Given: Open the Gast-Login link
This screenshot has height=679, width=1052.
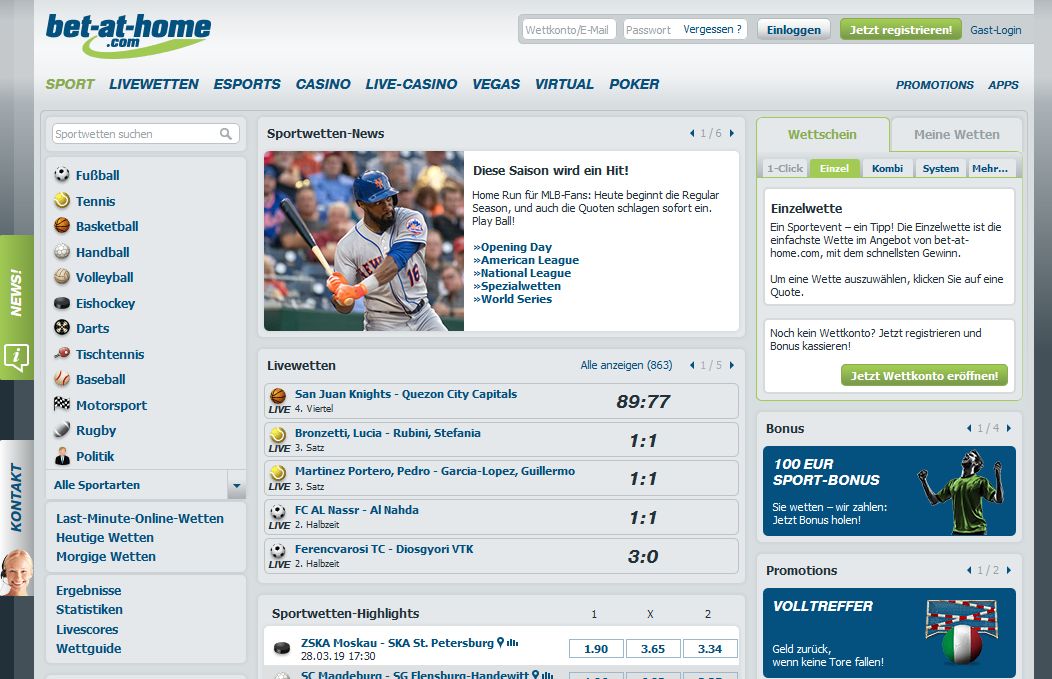Looking at the screenshot, I should pyautogui.click(x=996, y=30).
